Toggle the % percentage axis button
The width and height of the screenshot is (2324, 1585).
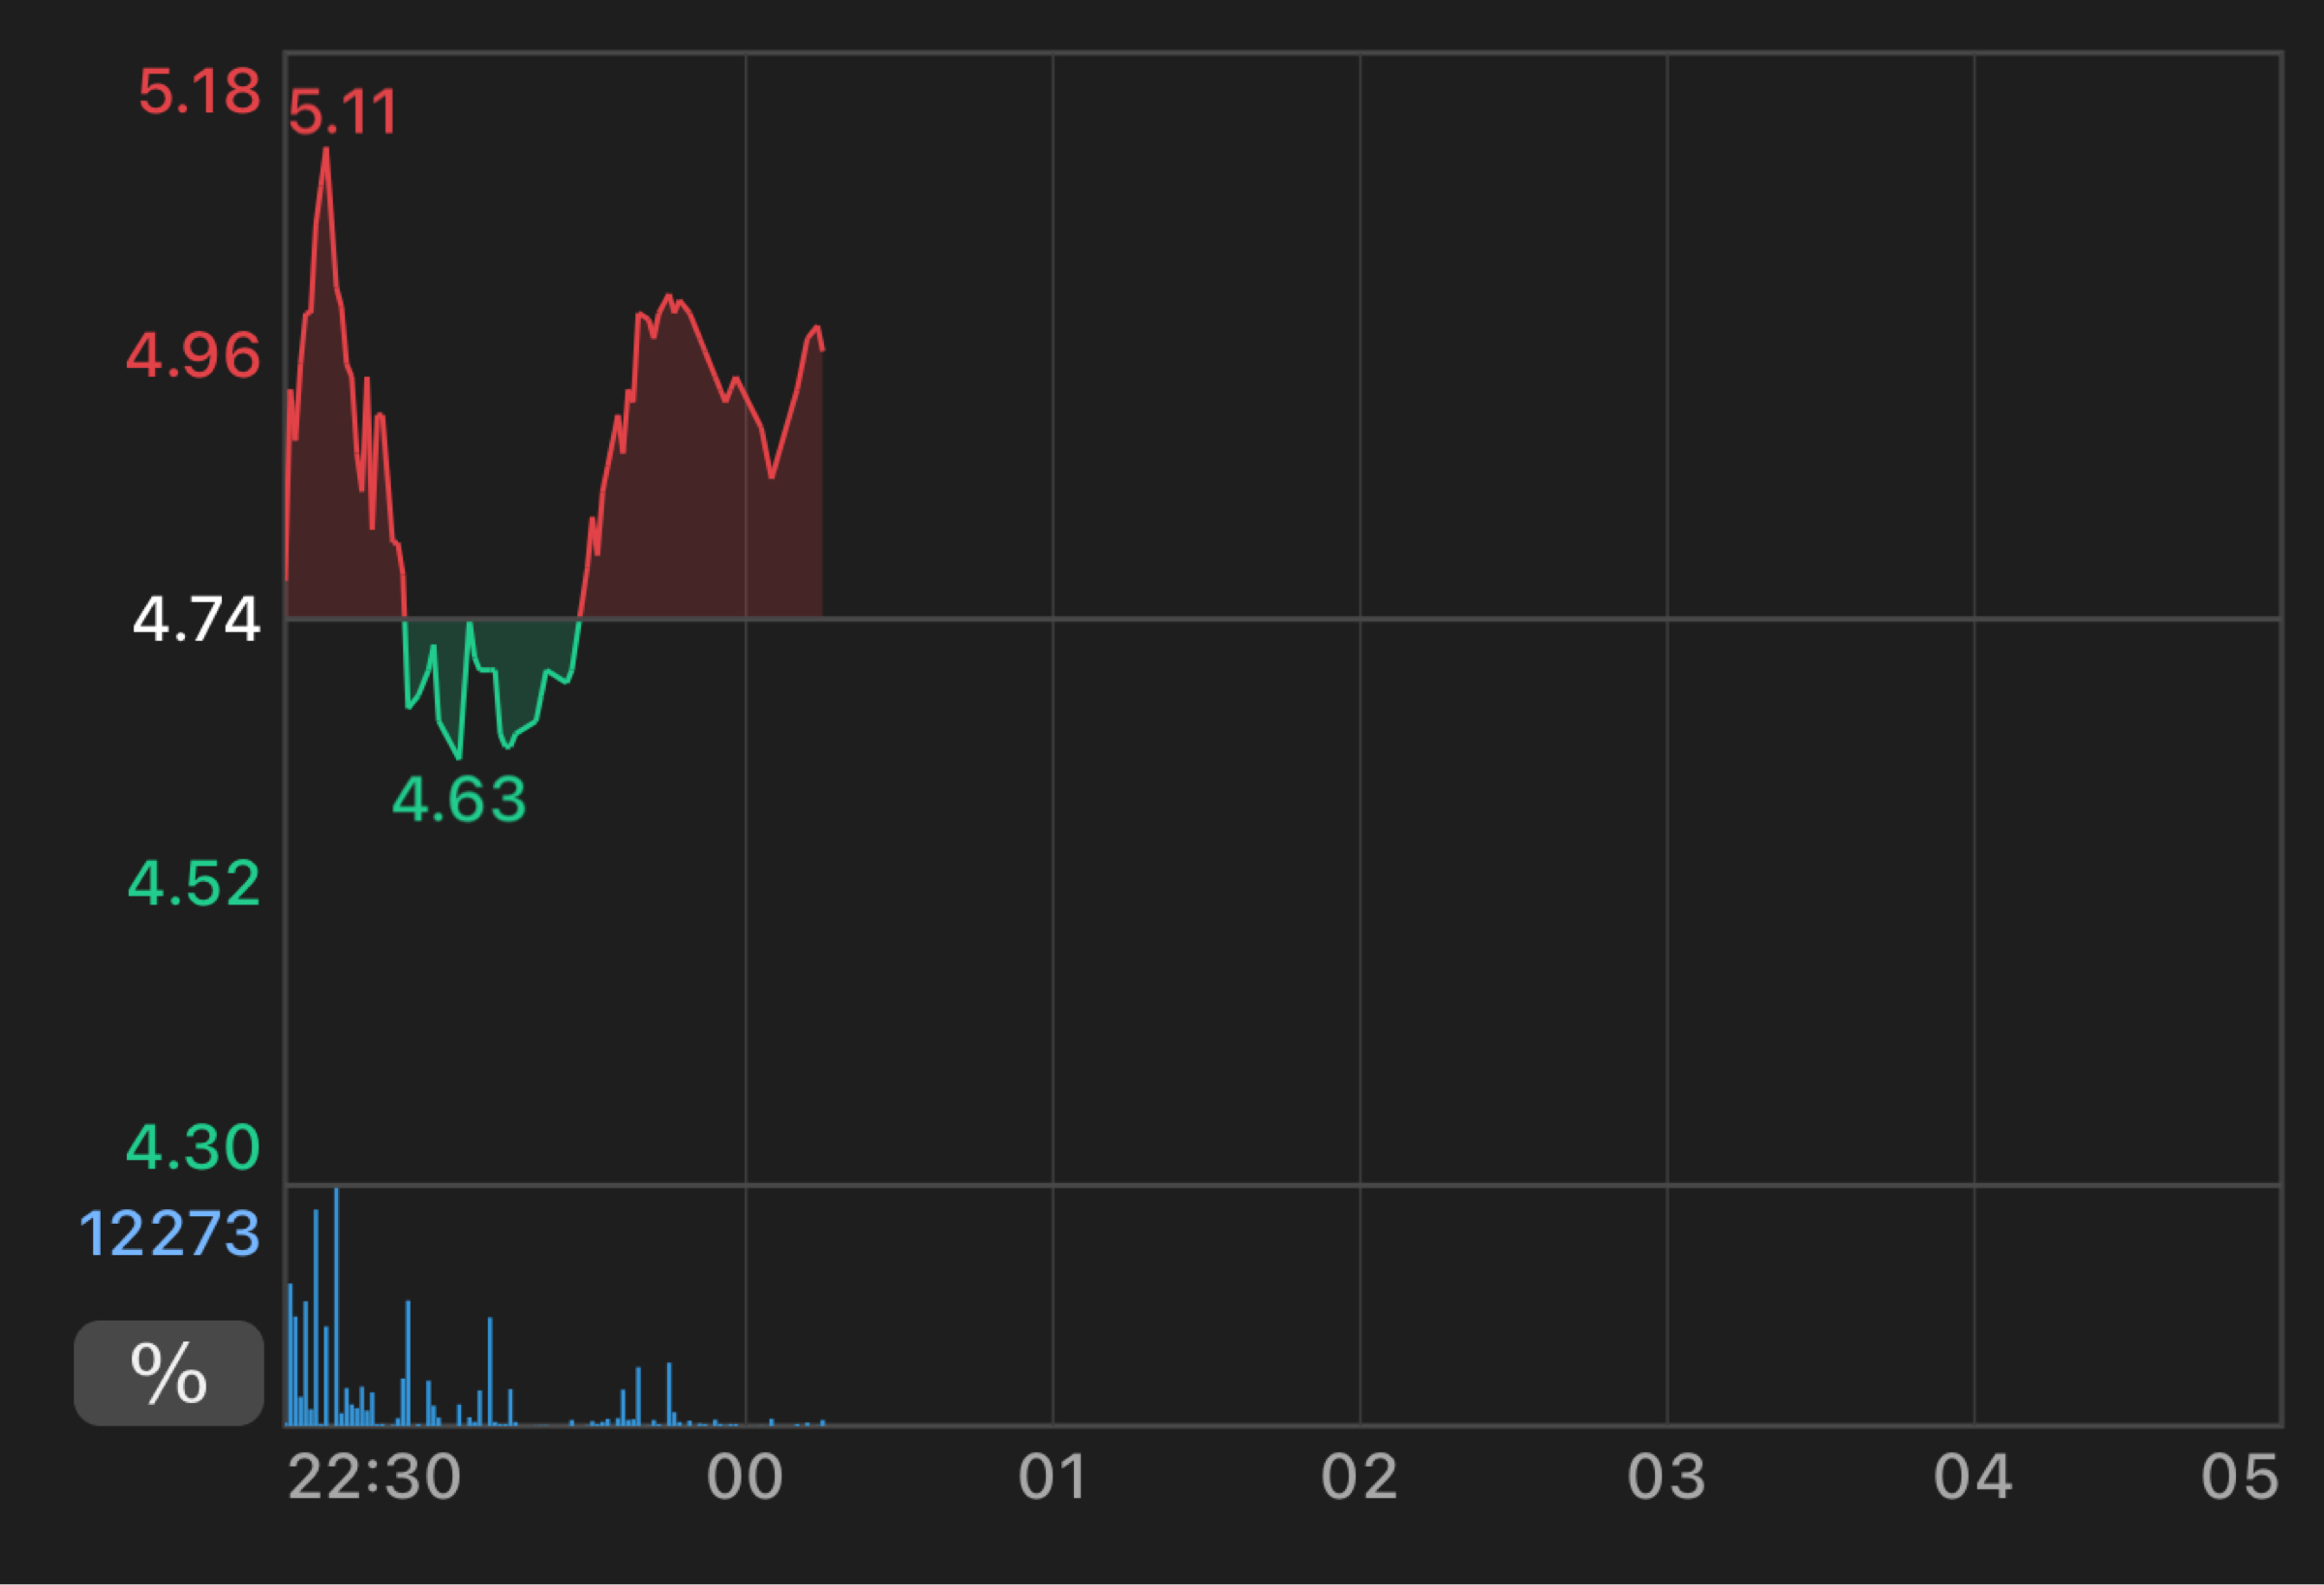(x=168, y=1373)
